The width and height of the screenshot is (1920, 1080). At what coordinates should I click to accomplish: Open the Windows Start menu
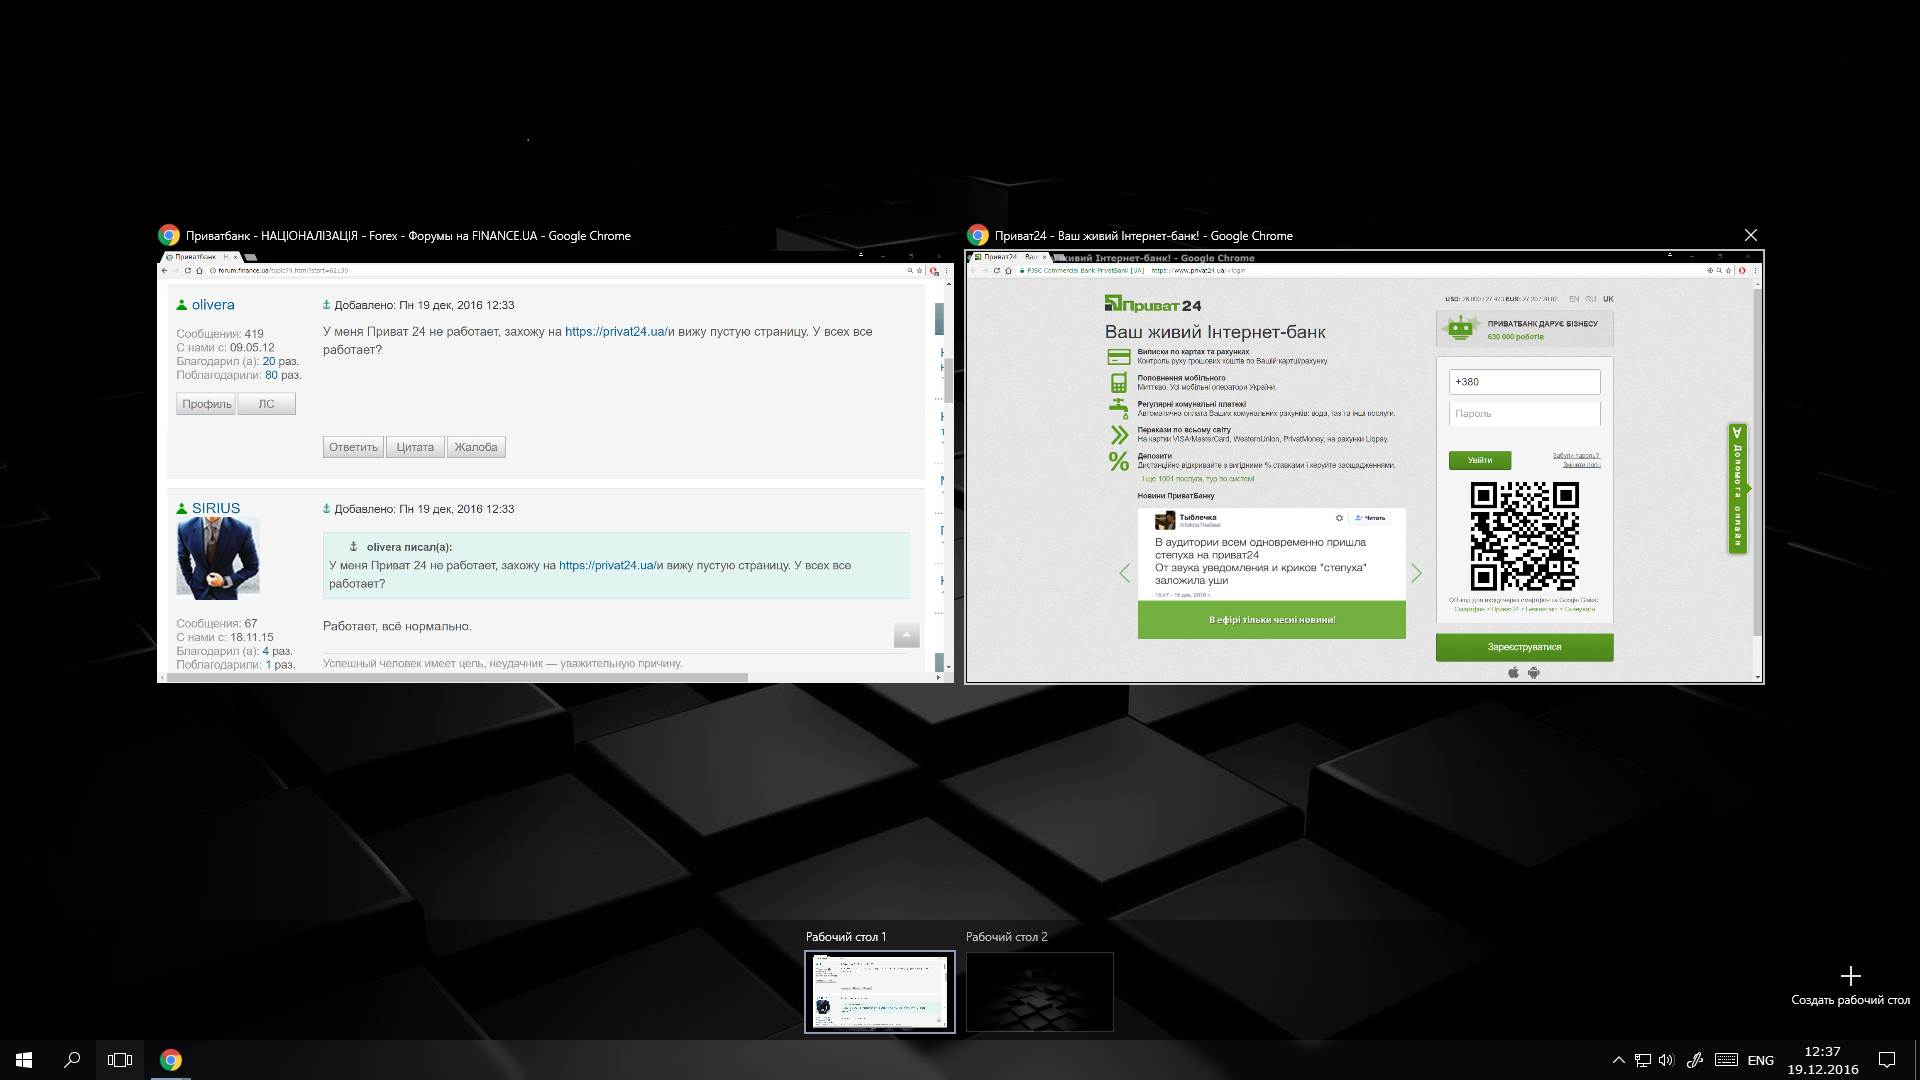(24, 1060)
